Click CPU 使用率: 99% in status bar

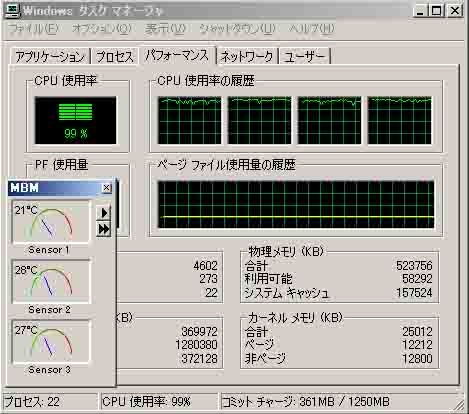point(159,402)
